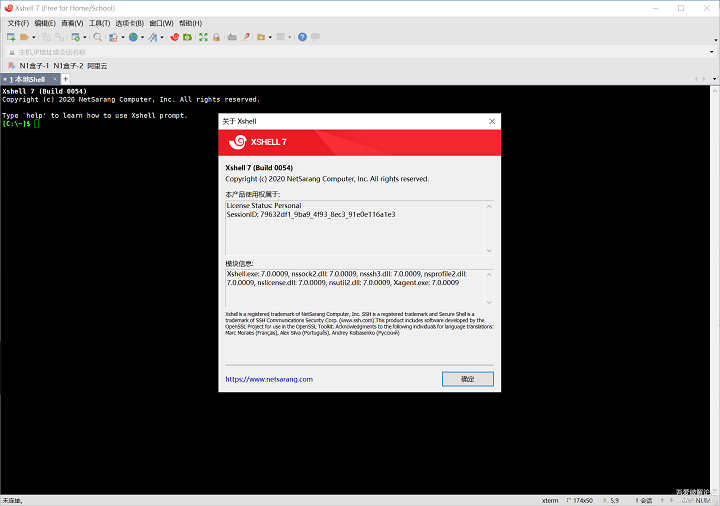
Task: Click the status bar up arrow icon
Action: pyautogui.click(x=662, y=500)
